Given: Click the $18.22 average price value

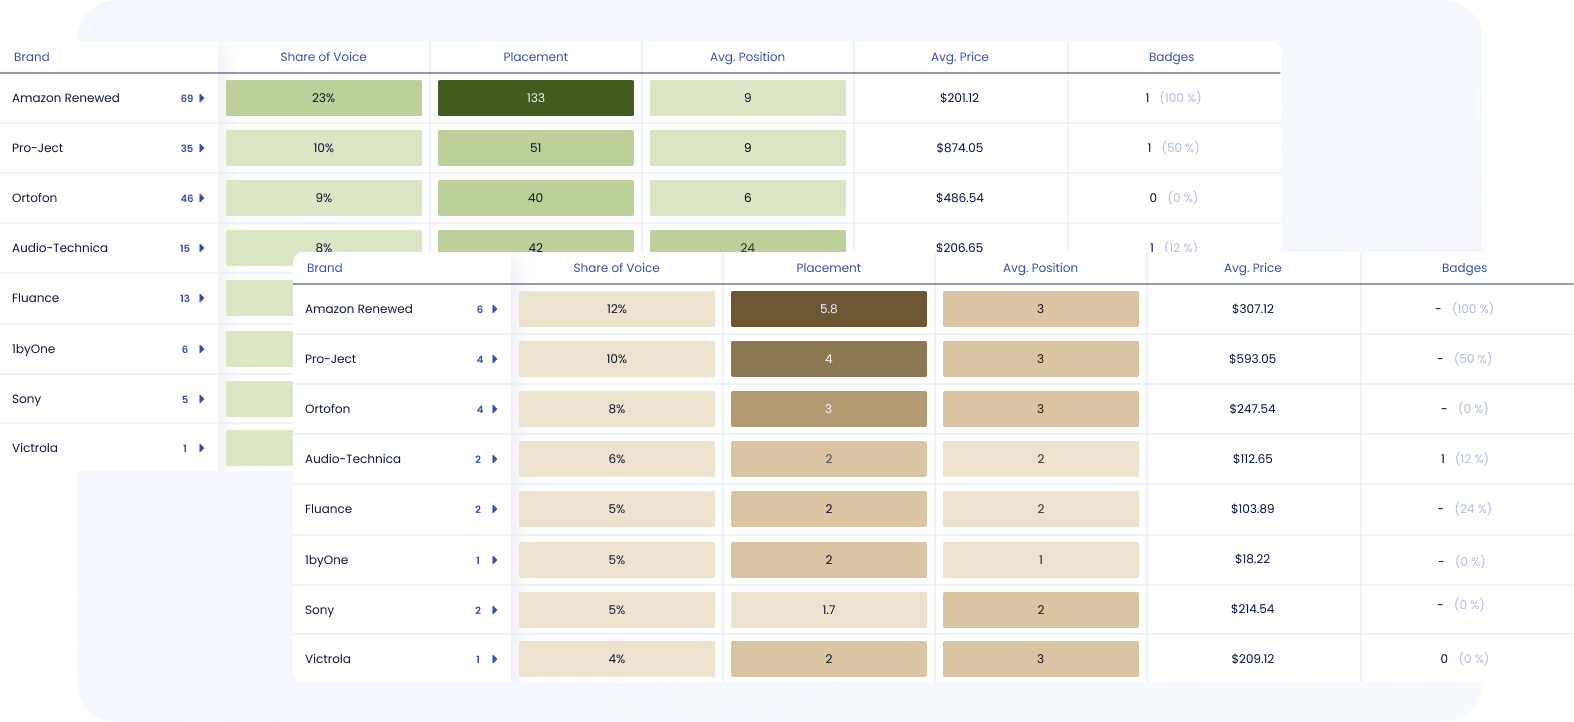Looking at the screenshot, I should [x=1252, y=559].
